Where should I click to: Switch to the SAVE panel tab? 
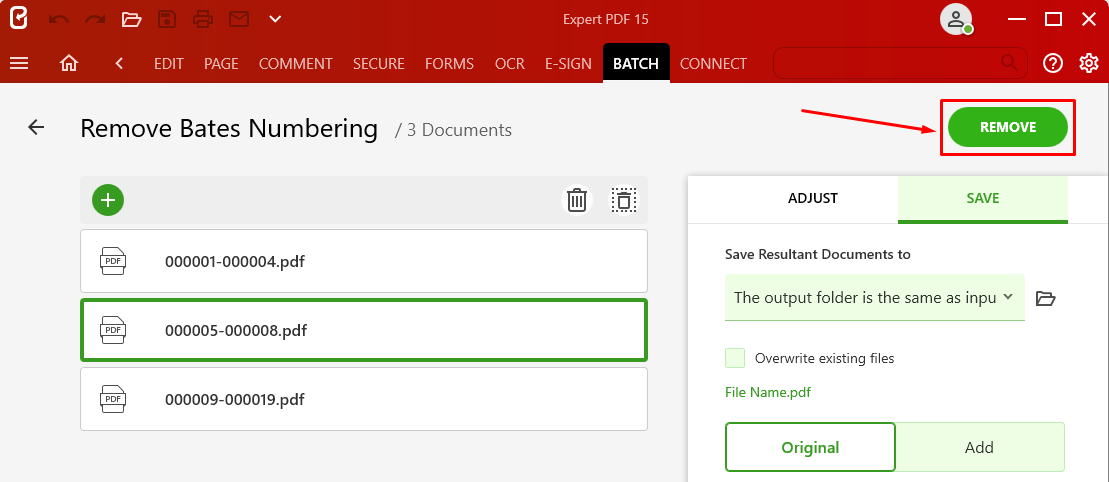point(983,199)
